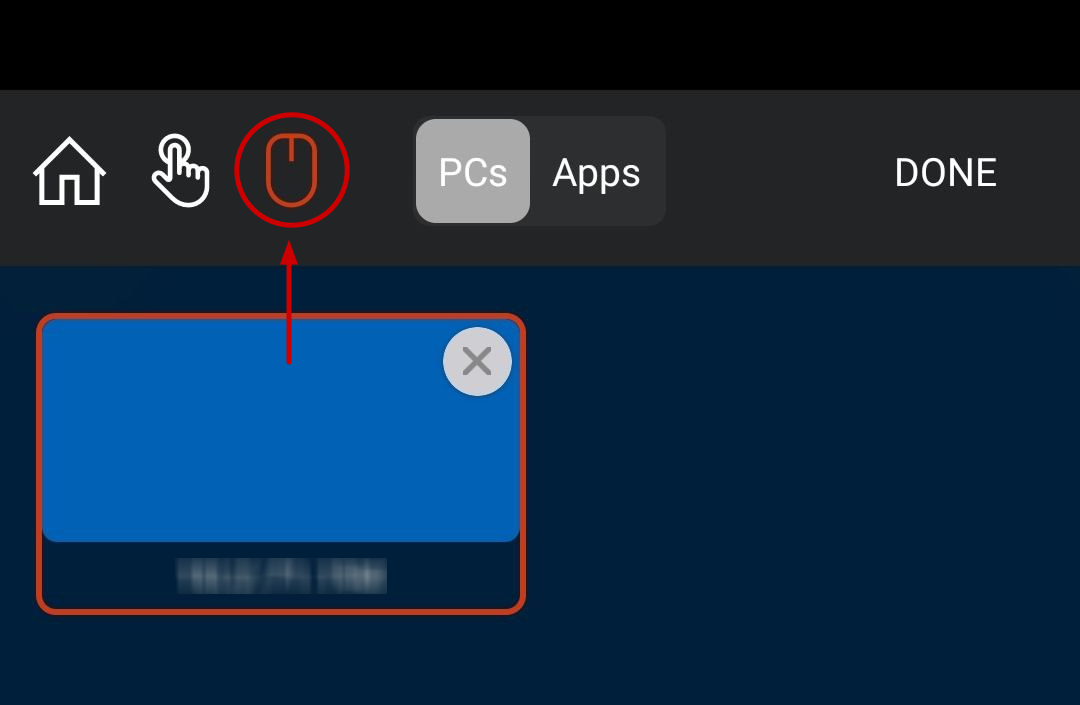Viewport: 1080px width, 705px height.
Task: Toggle the view back to PCs
Action: pyautogui.click(x=473, y=171)
